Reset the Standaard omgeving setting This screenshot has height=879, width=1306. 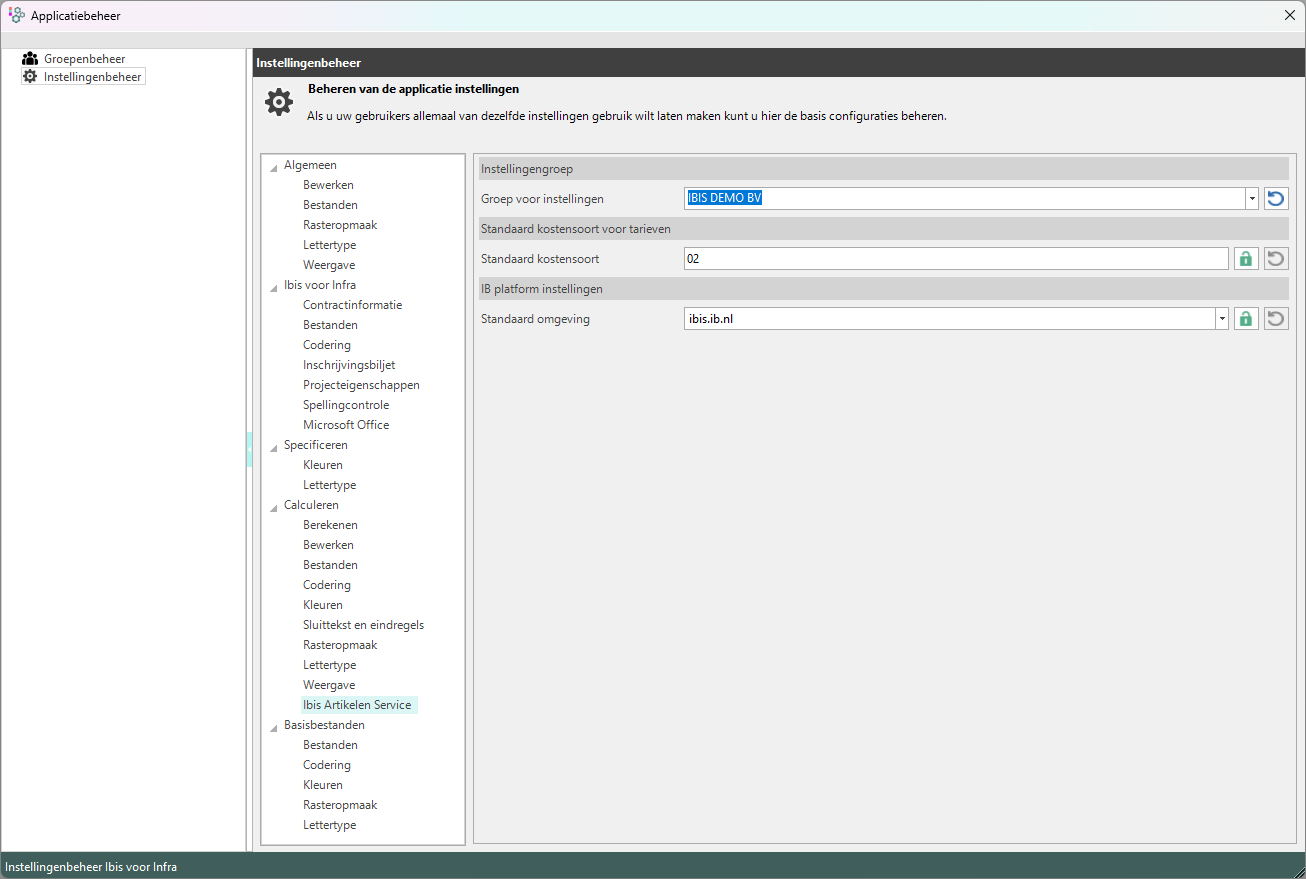coord(1275,319)
